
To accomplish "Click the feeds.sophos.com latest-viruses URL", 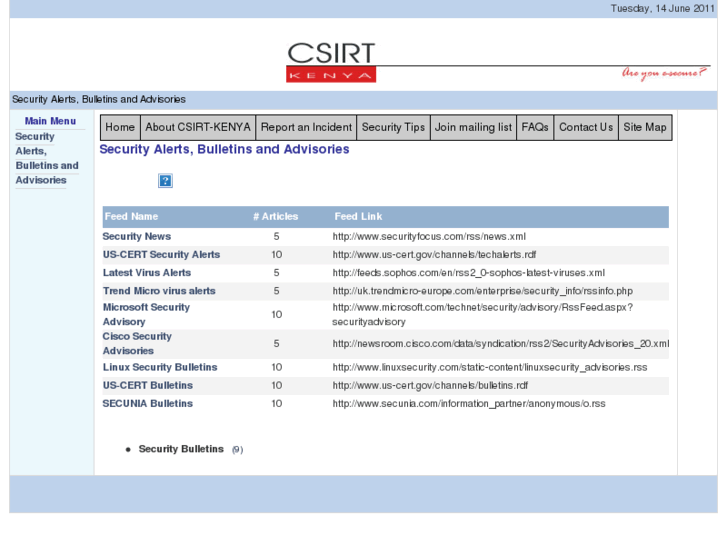I will 468,273.
